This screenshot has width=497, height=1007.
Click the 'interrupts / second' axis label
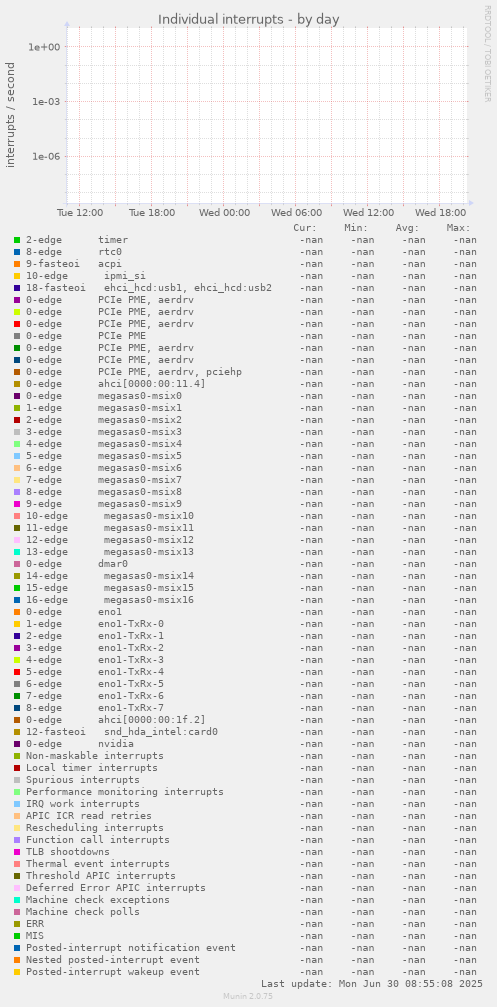(x=10, y=115)
